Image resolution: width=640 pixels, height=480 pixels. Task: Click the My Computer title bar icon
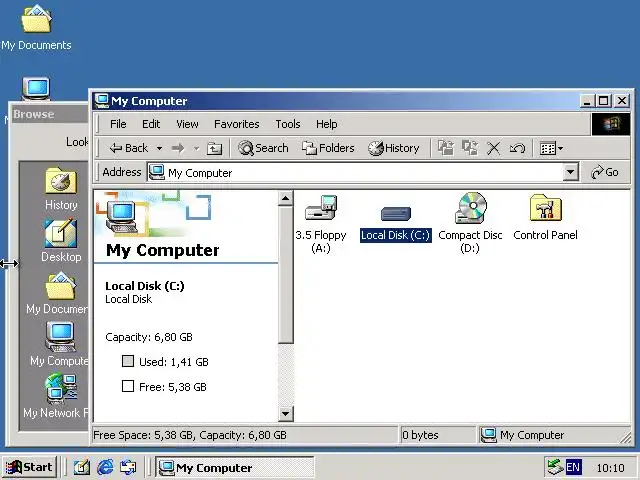point(101,100)
